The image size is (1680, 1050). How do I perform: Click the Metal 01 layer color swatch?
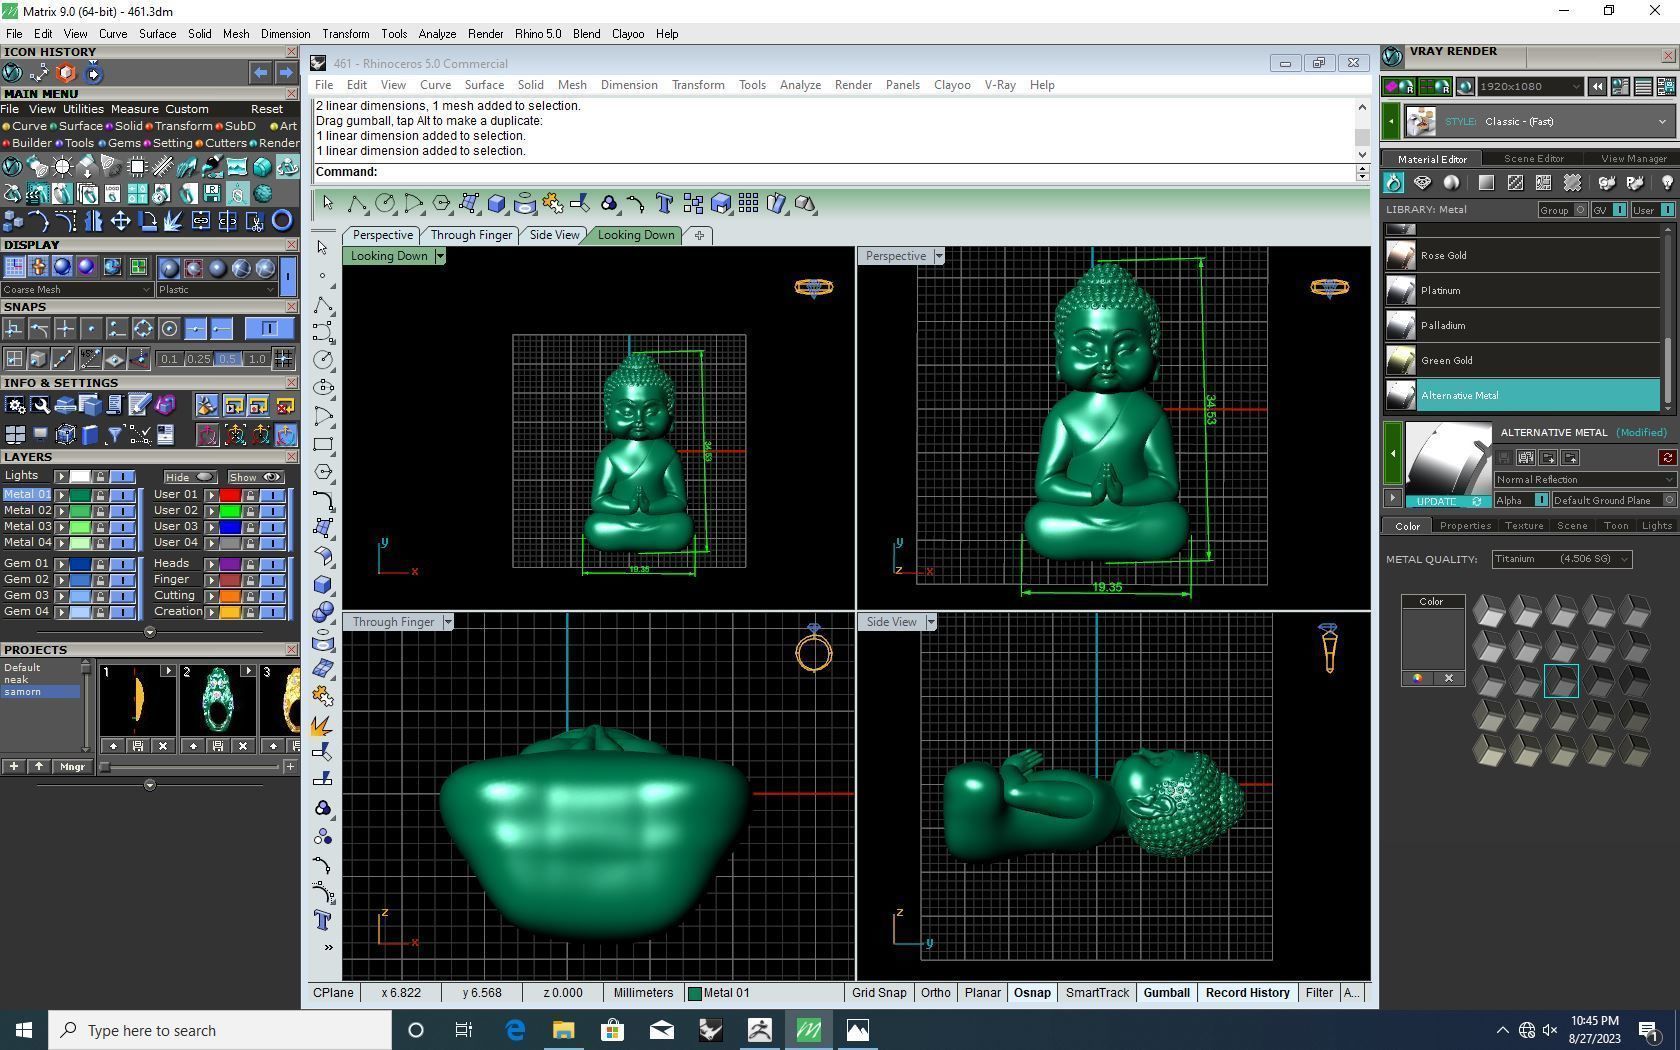point(79,495)
